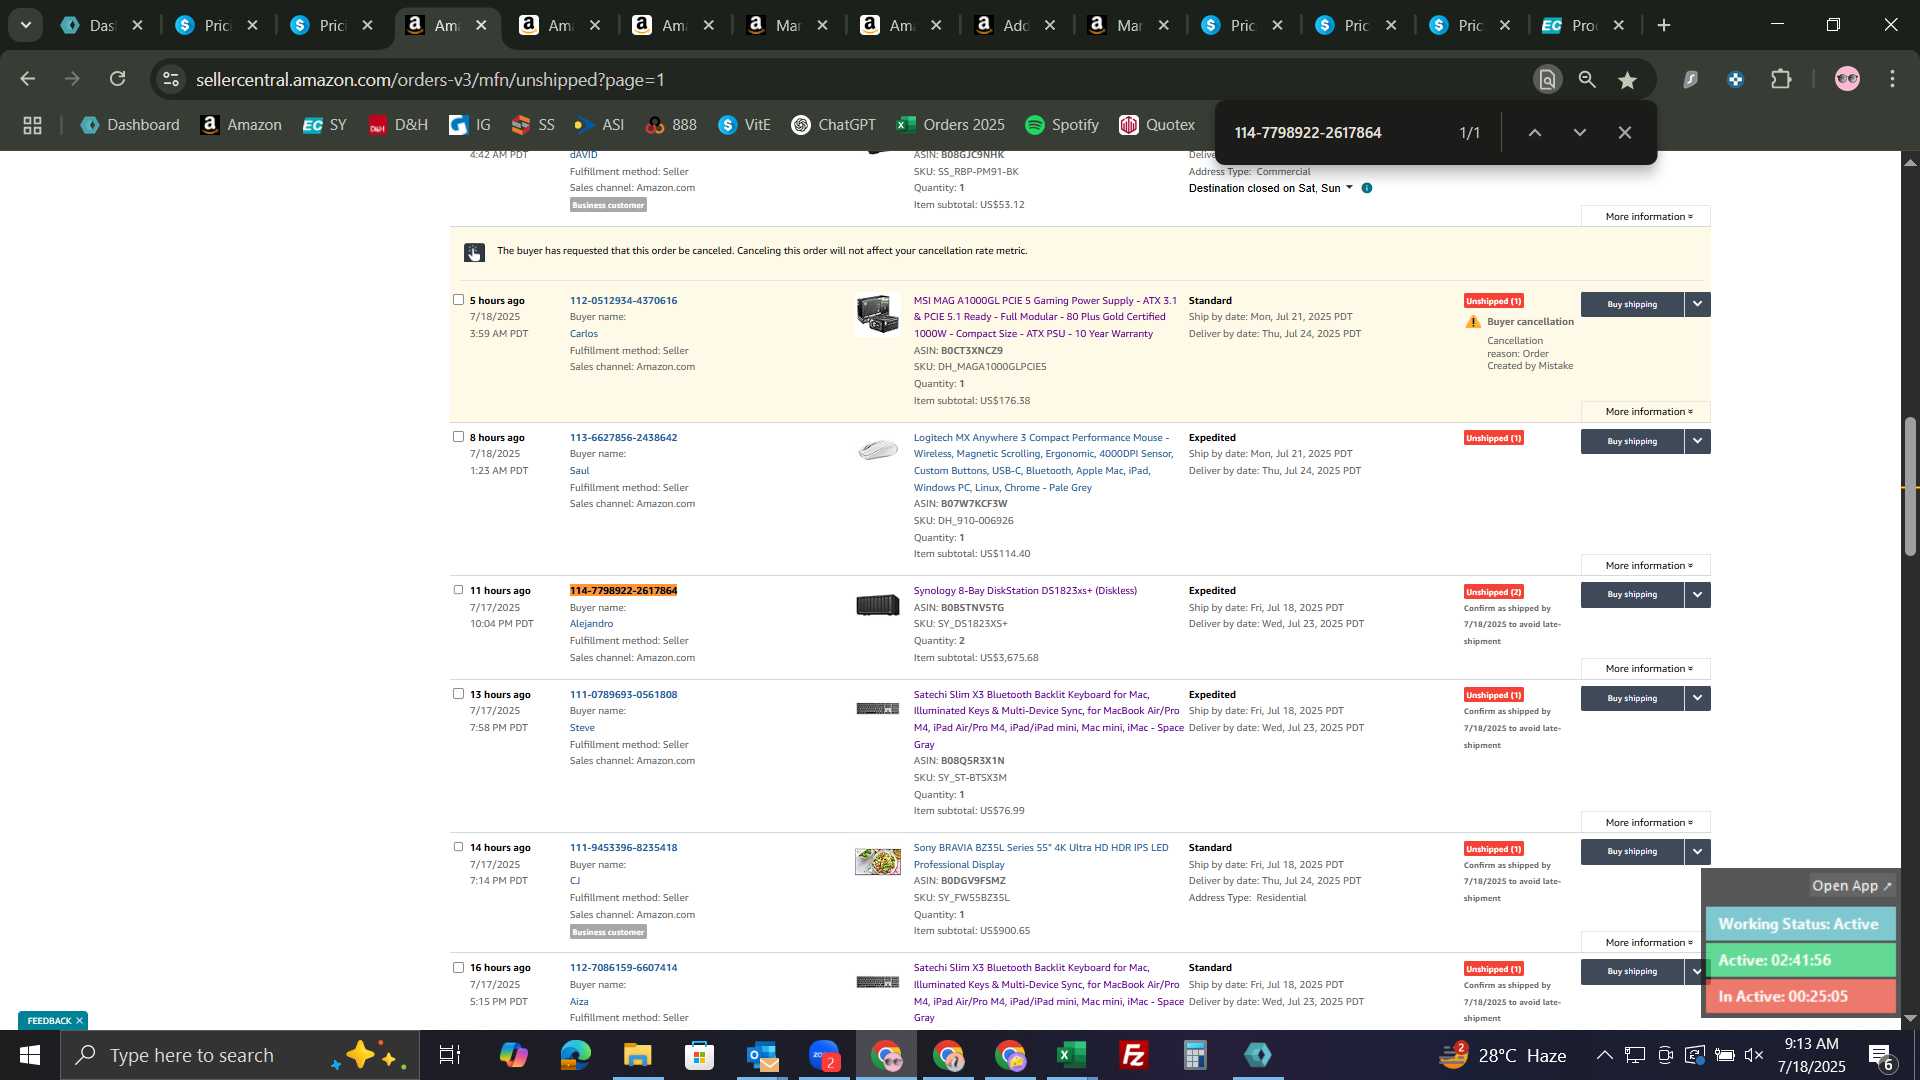
Task: Open the Windows Start menu
Action: [29, 1055]
